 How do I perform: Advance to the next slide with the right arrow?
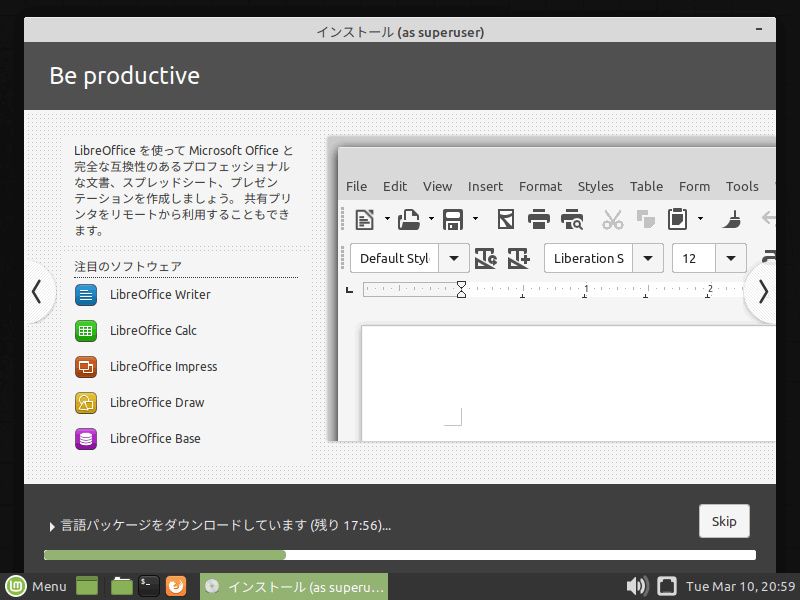point(762,292)
